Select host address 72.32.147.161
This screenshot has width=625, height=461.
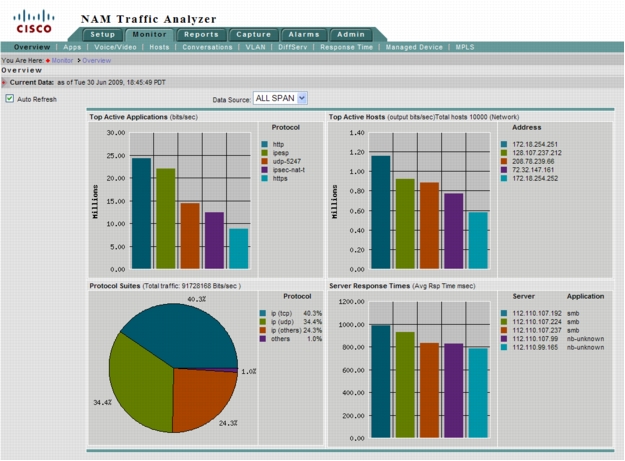point(533,170)
